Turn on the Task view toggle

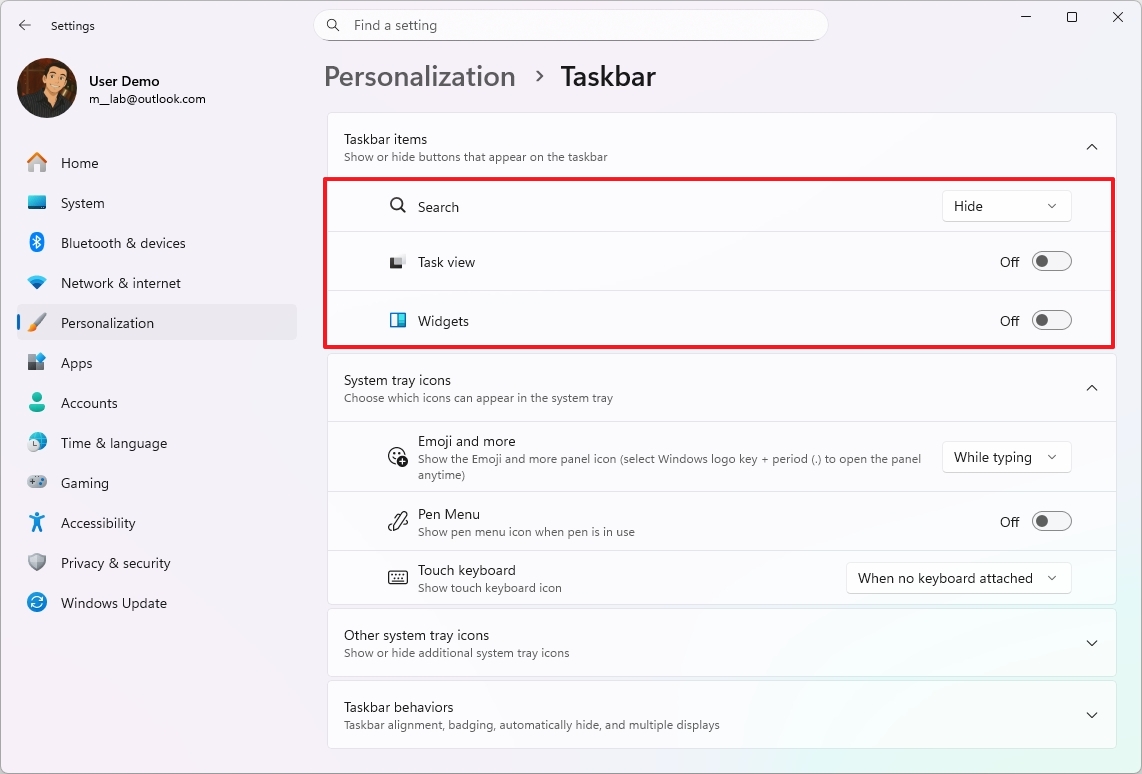point(1051,260)
